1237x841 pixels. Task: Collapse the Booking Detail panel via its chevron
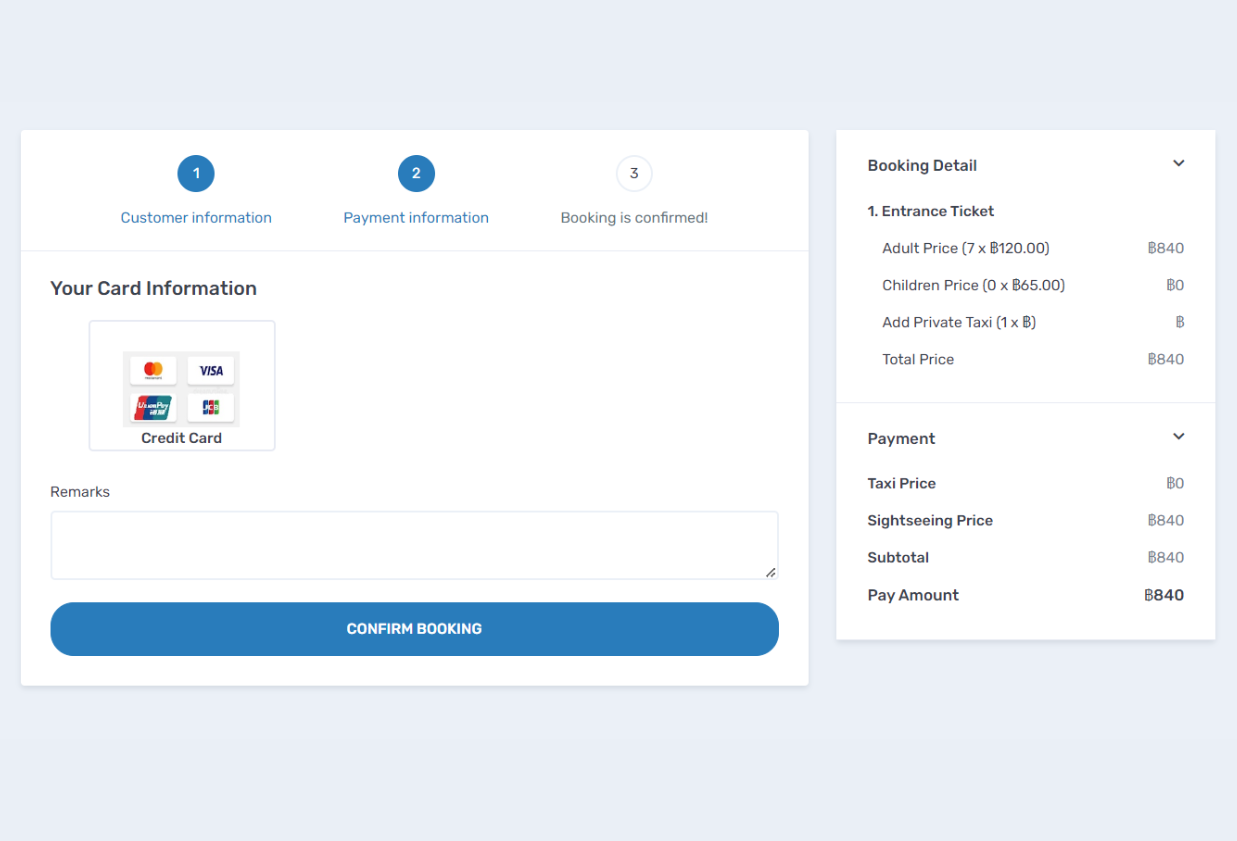pyautogui.click(x=1178, y=163)
